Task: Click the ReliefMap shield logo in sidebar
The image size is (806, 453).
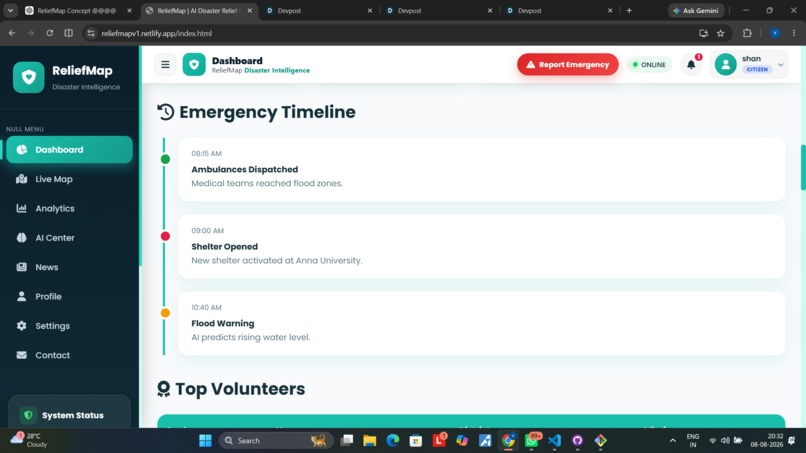Action: click(x=29, y=77)
